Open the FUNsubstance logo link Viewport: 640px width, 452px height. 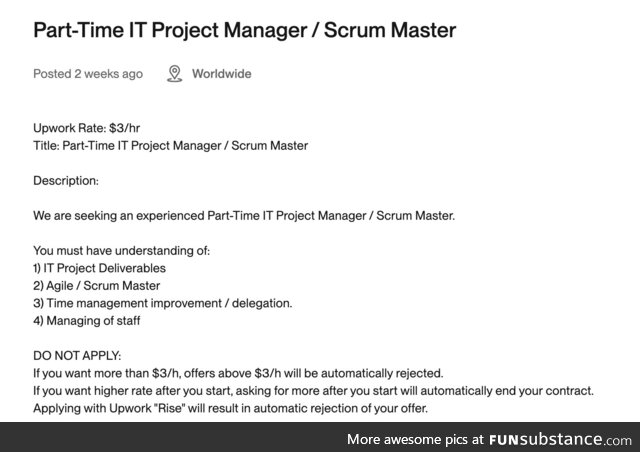(560, 439)
